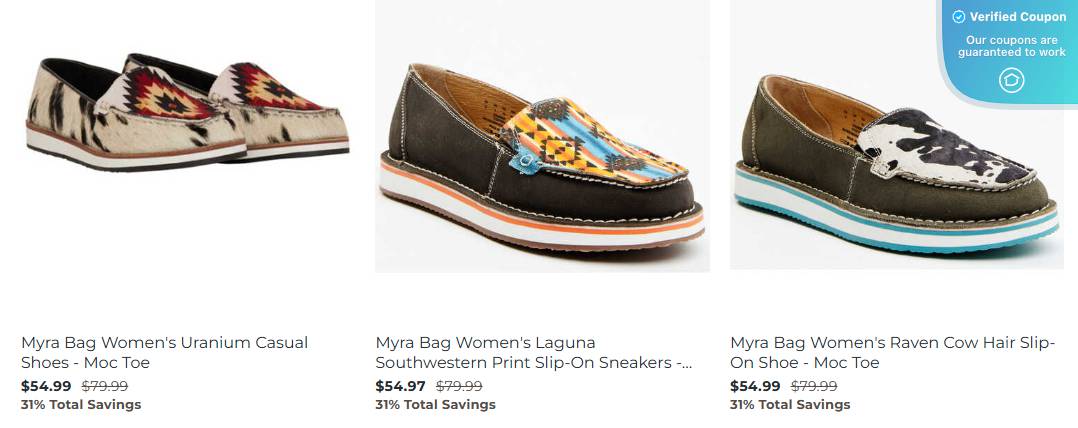Click 'Our coupons are guaranteed to work' text
The width and height of the screenshot is (1078, 428).
[x=1011, y=46]
